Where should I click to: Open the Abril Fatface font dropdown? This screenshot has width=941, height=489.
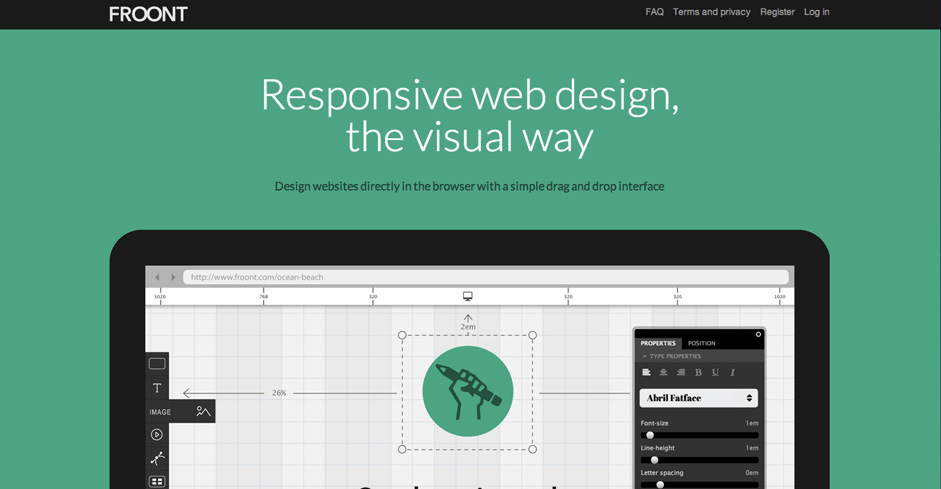coord(699,398)
